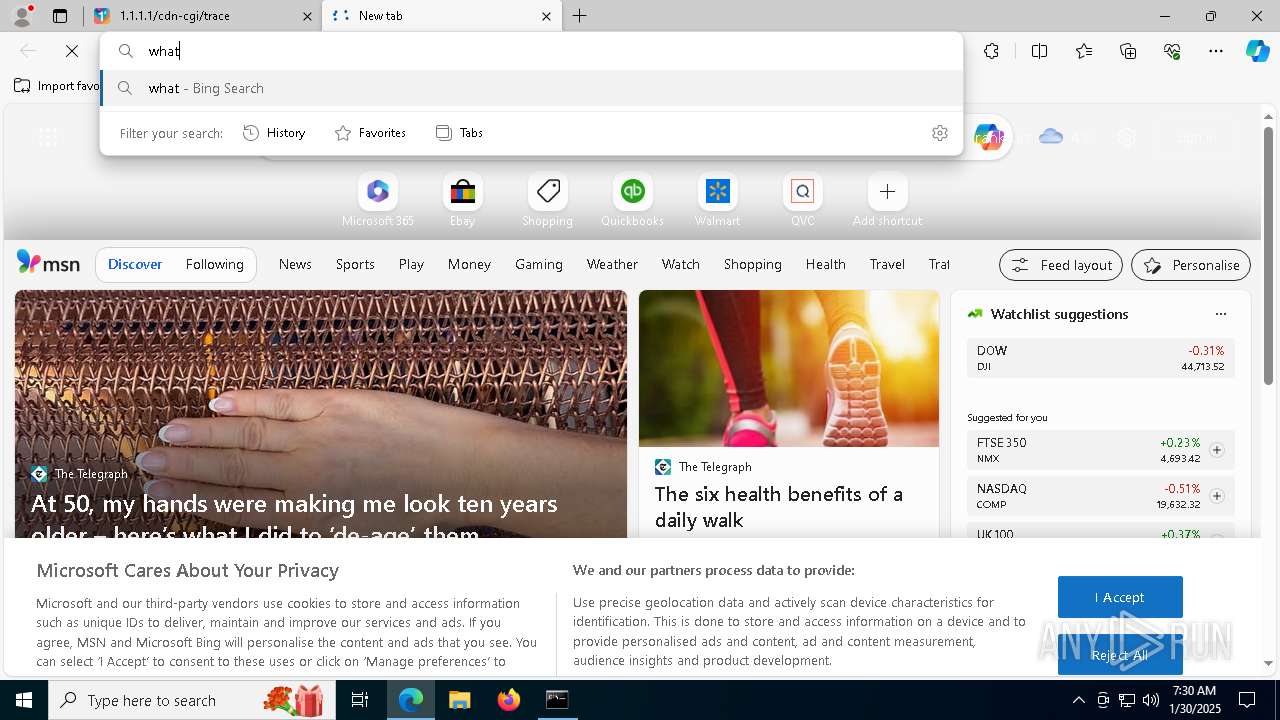
Task: Open Favorites star icon in toolbar
Action: [x=1084, y=51]
